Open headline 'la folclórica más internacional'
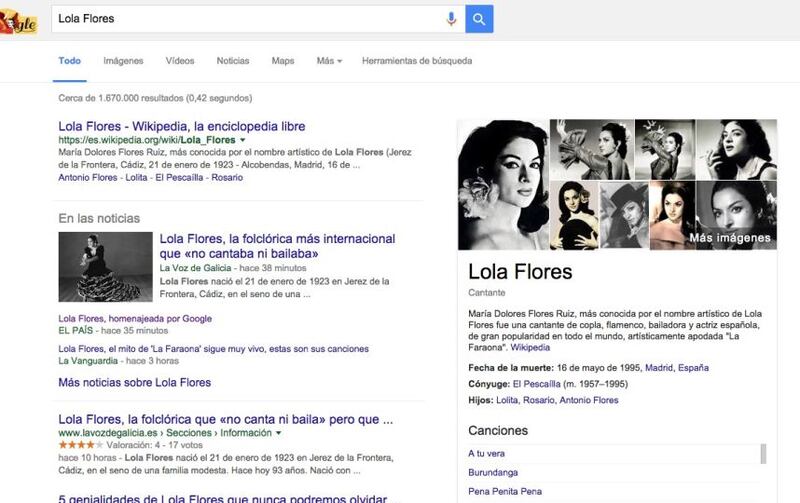Image resolution: width=800 pixels, height=503 pixels. pos(278,246)
